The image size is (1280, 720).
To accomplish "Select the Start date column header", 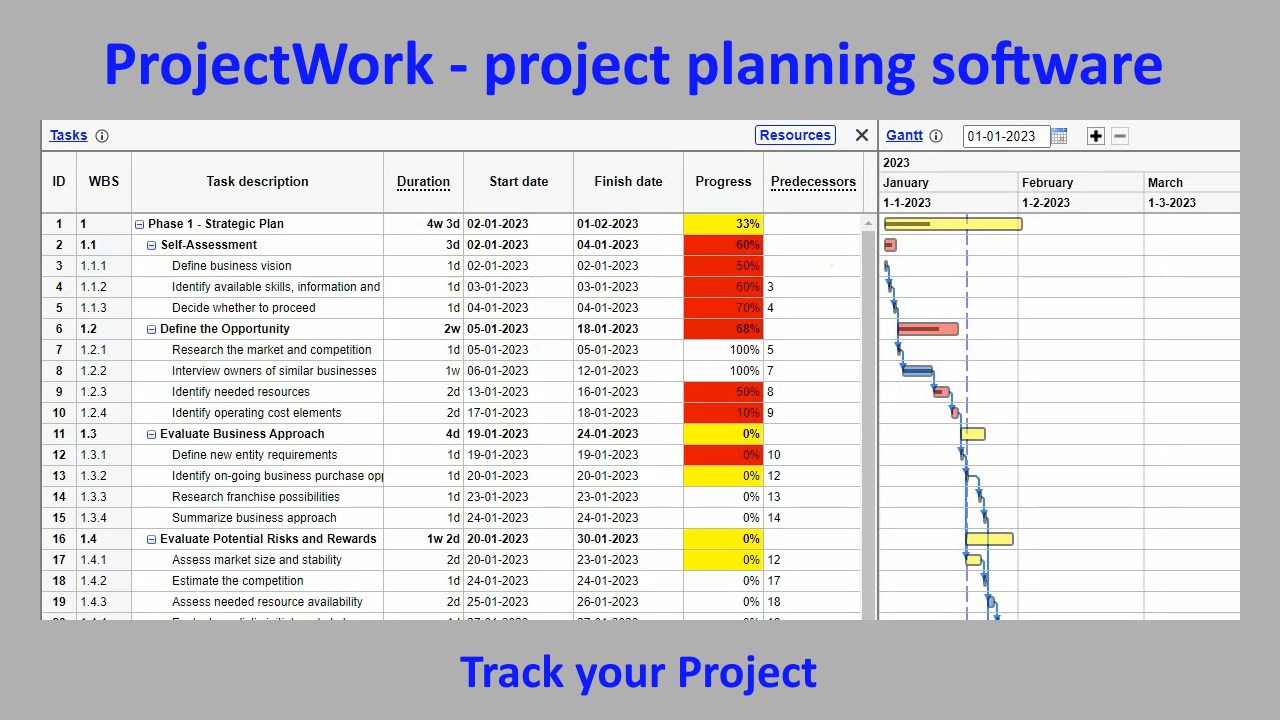I will tap(518, 182).
